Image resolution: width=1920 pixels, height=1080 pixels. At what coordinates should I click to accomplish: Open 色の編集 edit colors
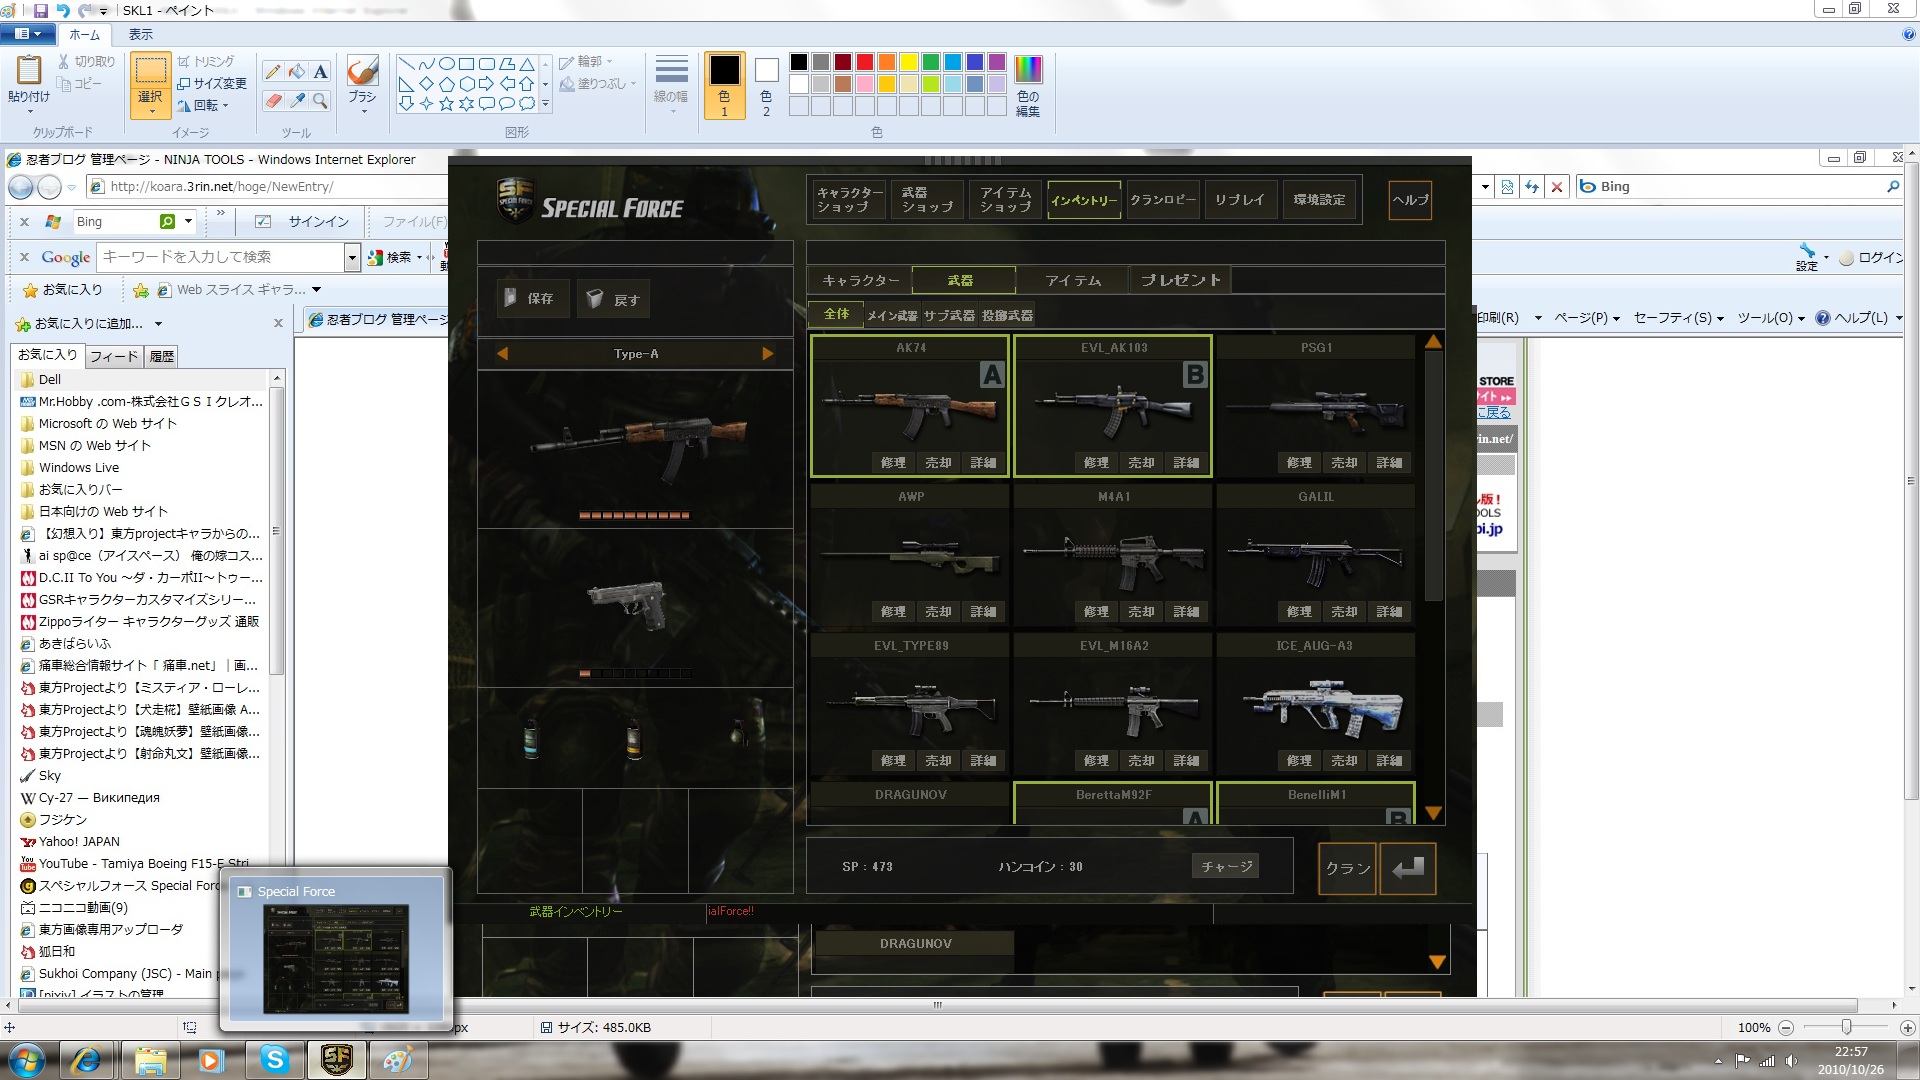[x=1028, y=85]
